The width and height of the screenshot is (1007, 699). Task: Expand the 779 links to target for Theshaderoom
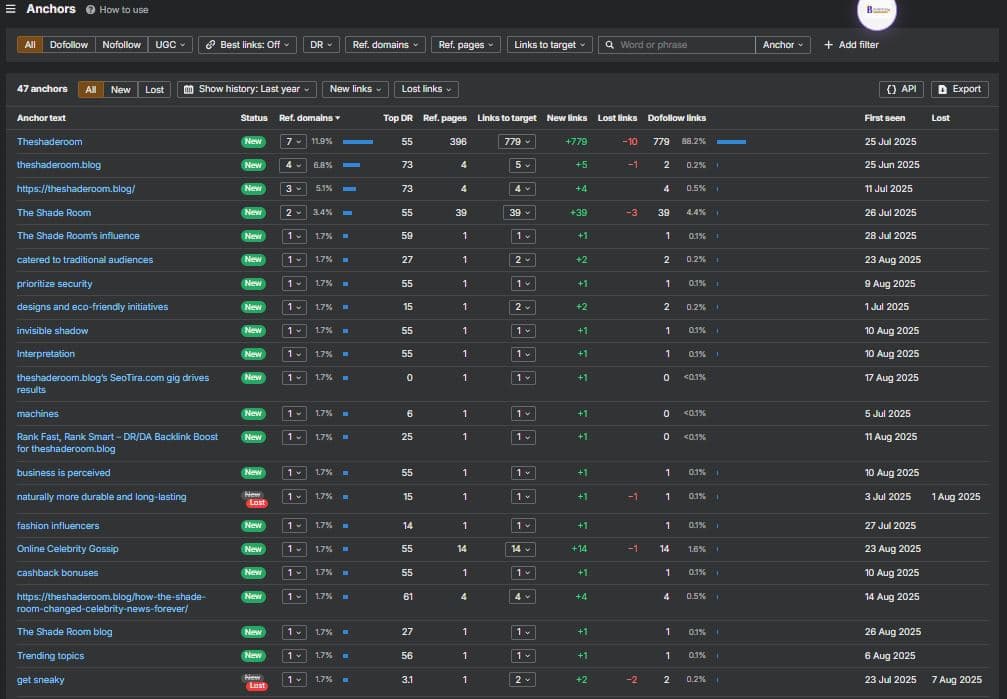click(516, 141)
